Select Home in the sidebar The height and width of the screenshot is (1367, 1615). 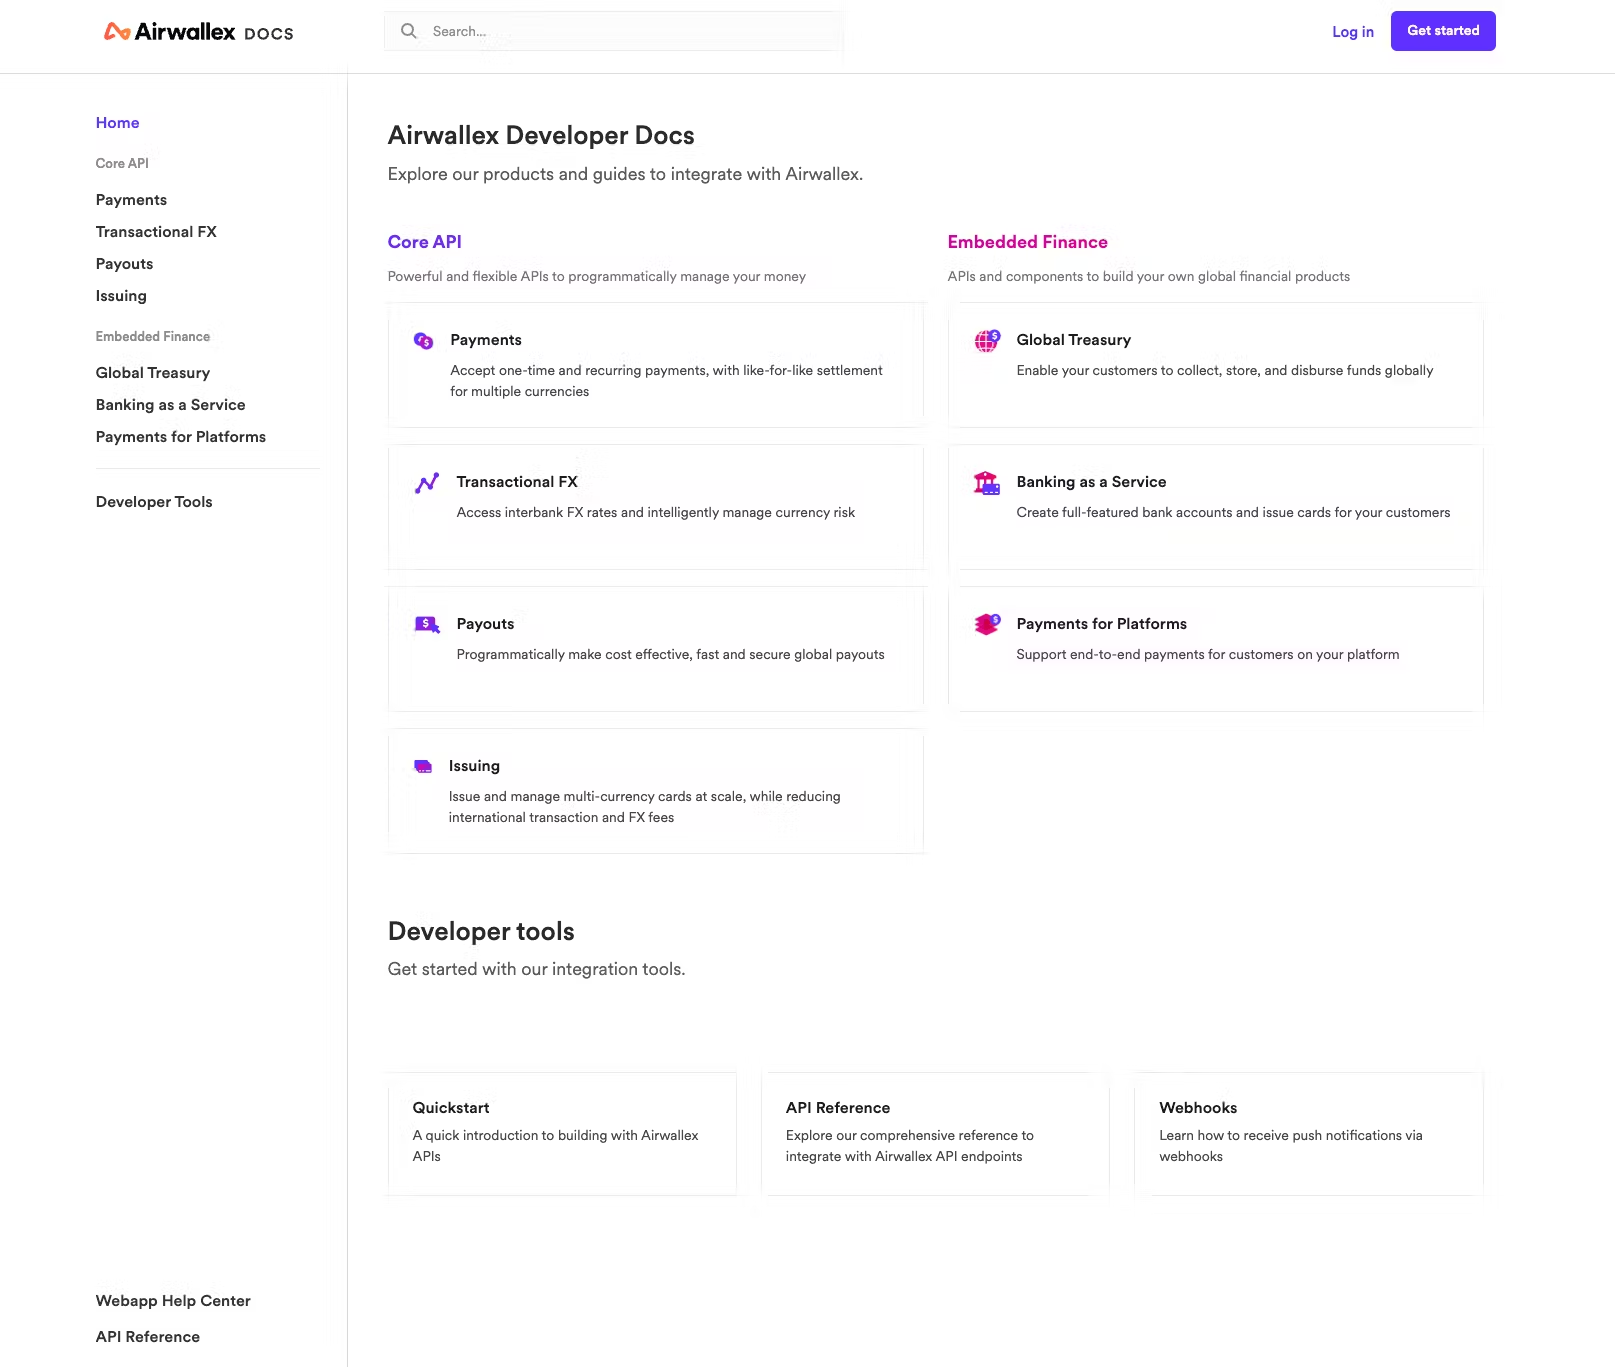(x=118, y=123)
